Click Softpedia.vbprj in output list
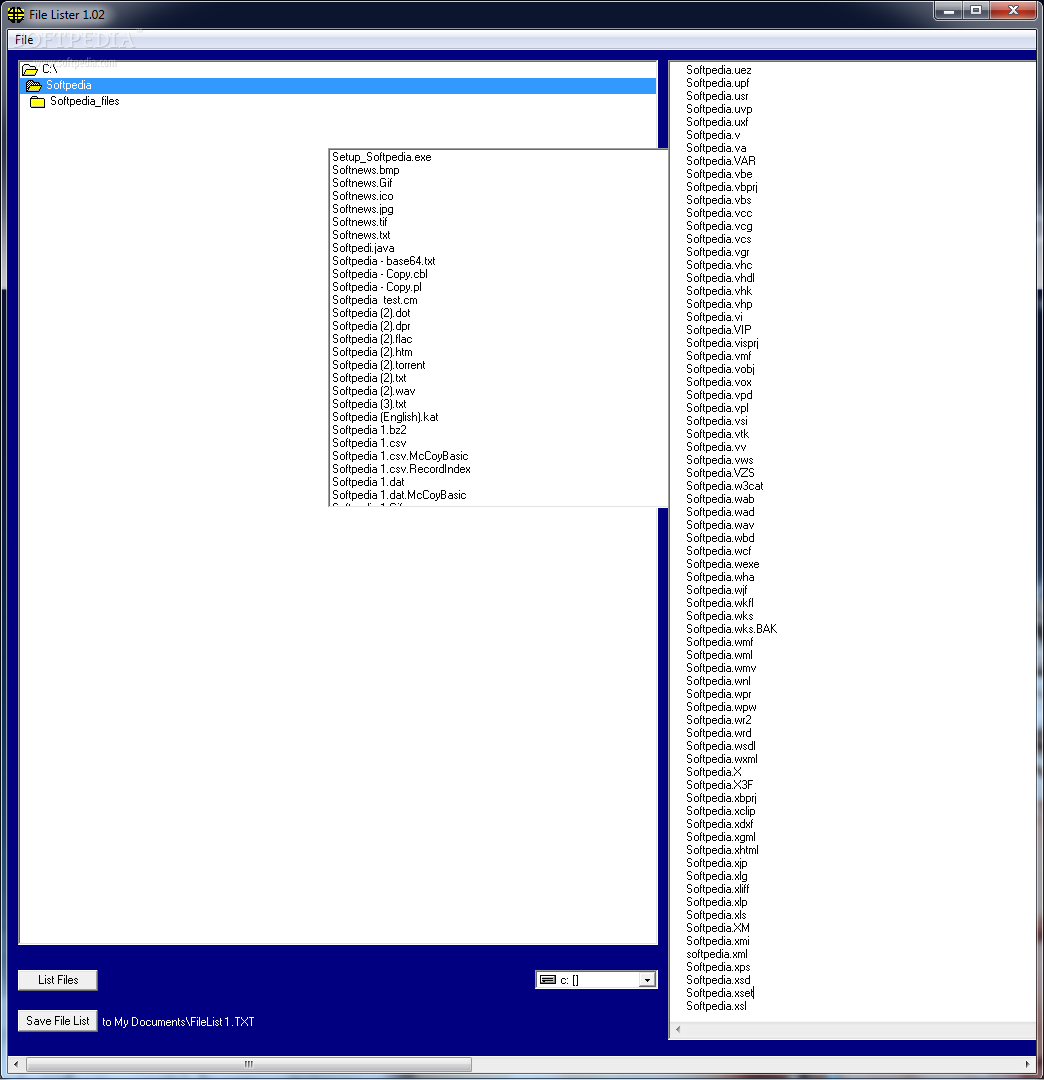1044x1080 pixels. [x=722, y=187]
